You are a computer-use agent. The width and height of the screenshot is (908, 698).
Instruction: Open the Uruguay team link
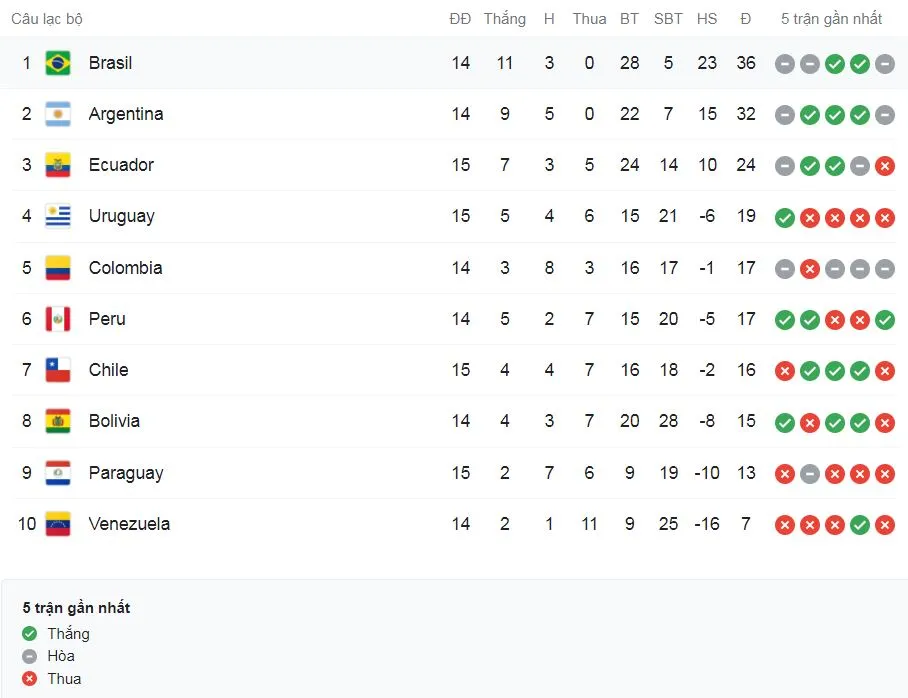point(121,216)
